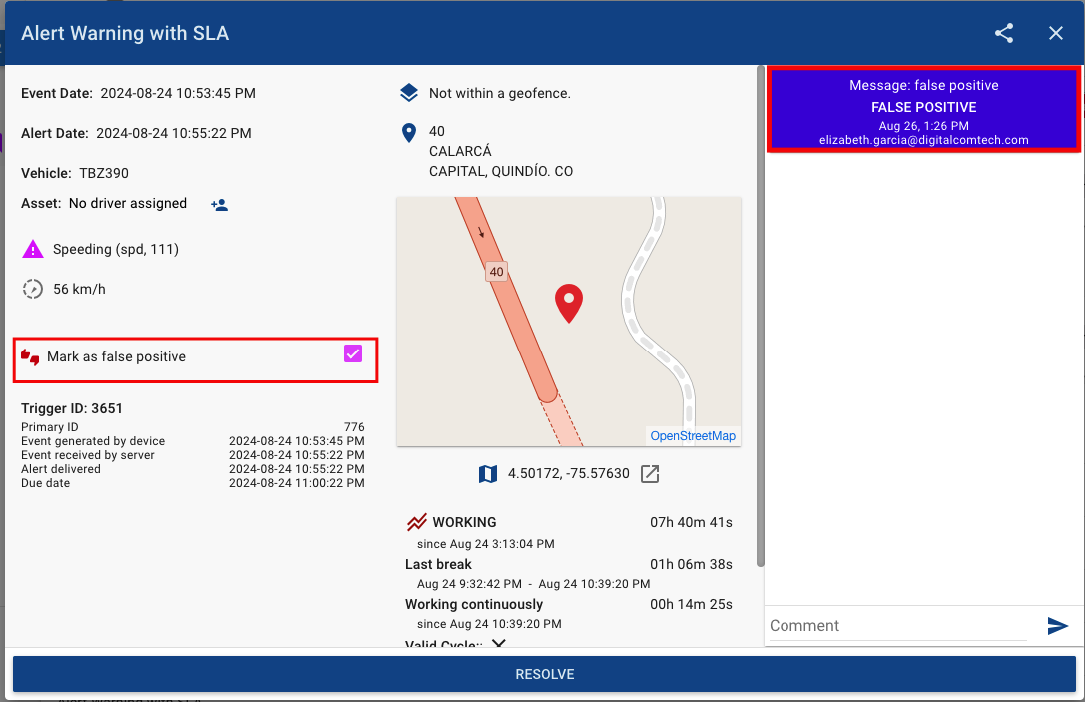Click the assign driver icon beside Asset
The image size is (1085, 702).
pyautogui.click(x=219, y=205)
